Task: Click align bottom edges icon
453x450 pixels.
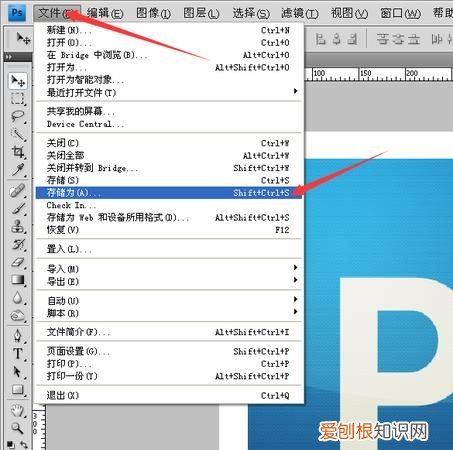Action: click(x=352, y=39)
